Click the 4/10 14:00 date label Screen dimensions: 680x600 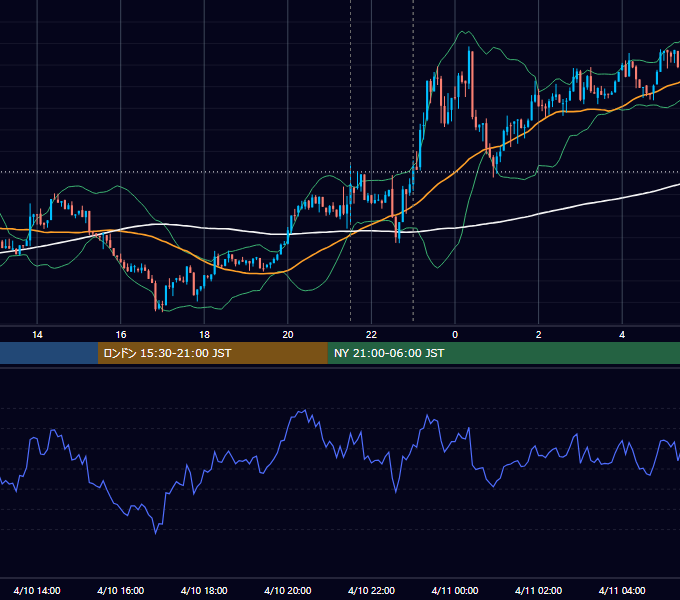coord(37,590)
